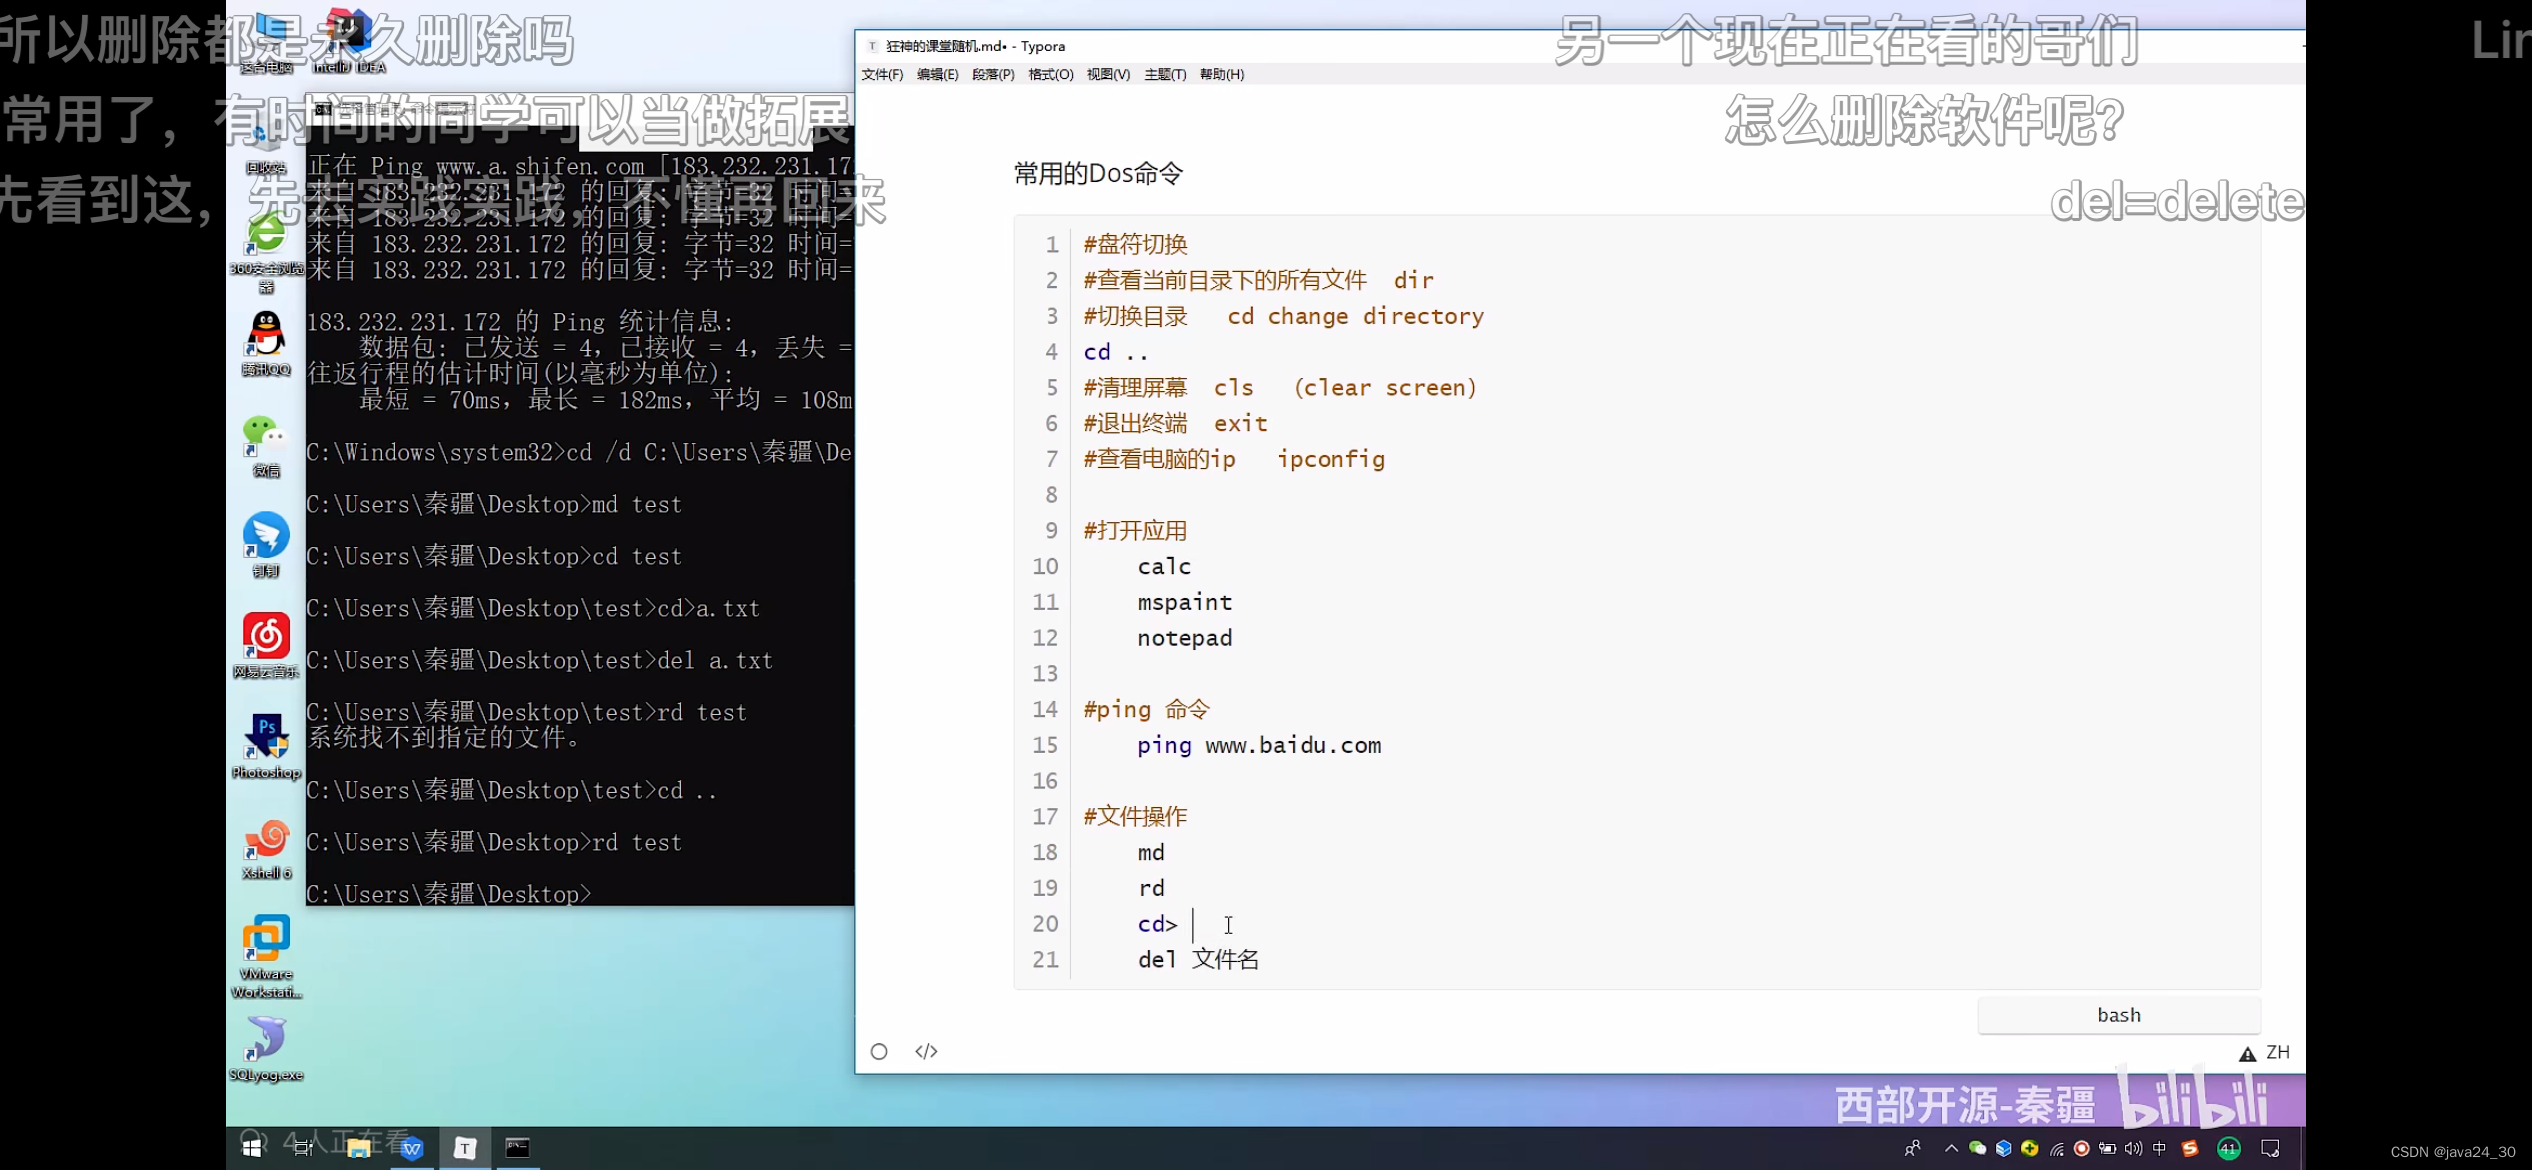Open the bash language selector box

tap(2118, 1015)
